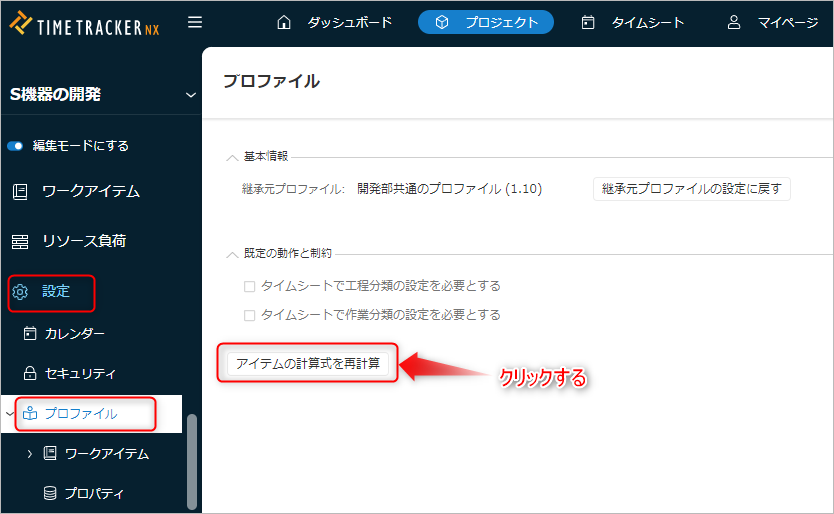The width and height of the screenshot is (834, 514).
Task: Click the sidebar vertical scrollbar
Action: coord(192,460)
